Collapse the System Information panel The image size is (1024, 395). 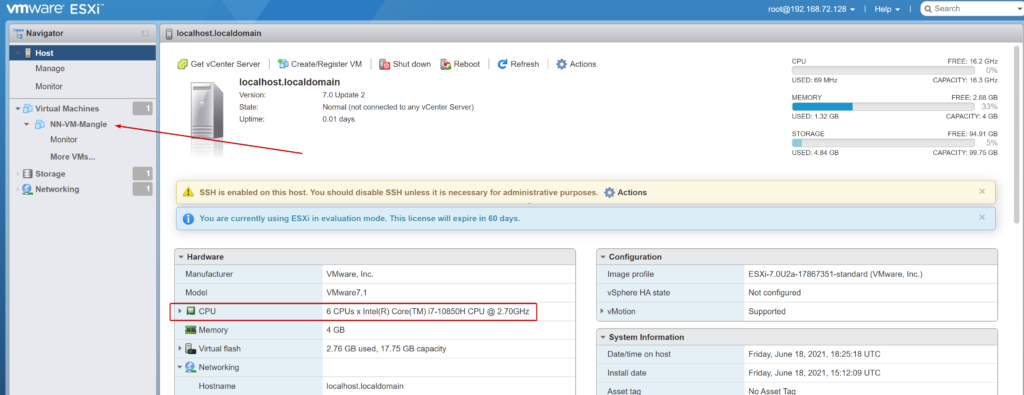pos(603,338)
